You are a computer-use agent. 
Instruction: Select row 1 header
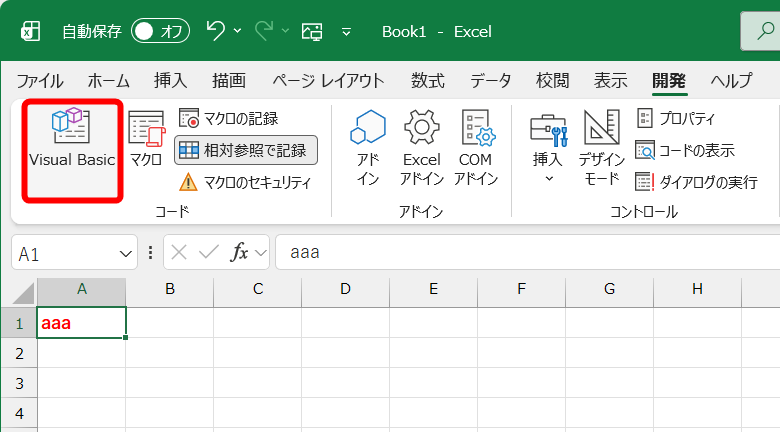click(x=19, y=323)
